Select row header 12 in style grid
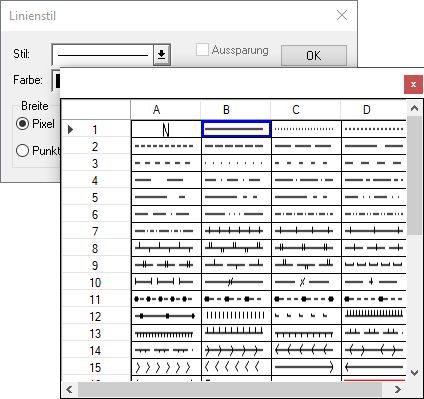Image resolution: width=424 pixels, height=399 pixels. click(96, 316)
